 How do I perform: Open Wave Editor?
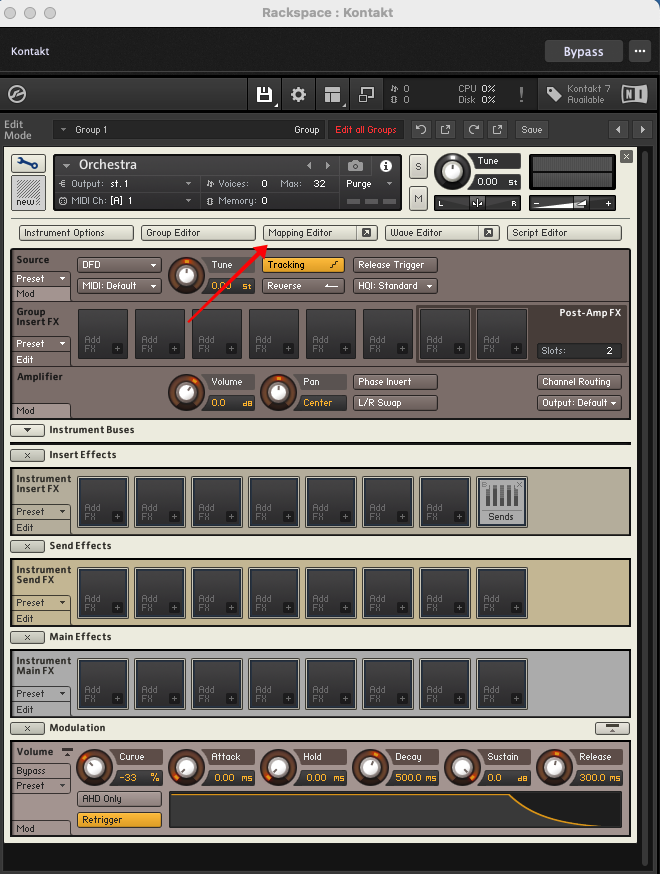(432, 232)
